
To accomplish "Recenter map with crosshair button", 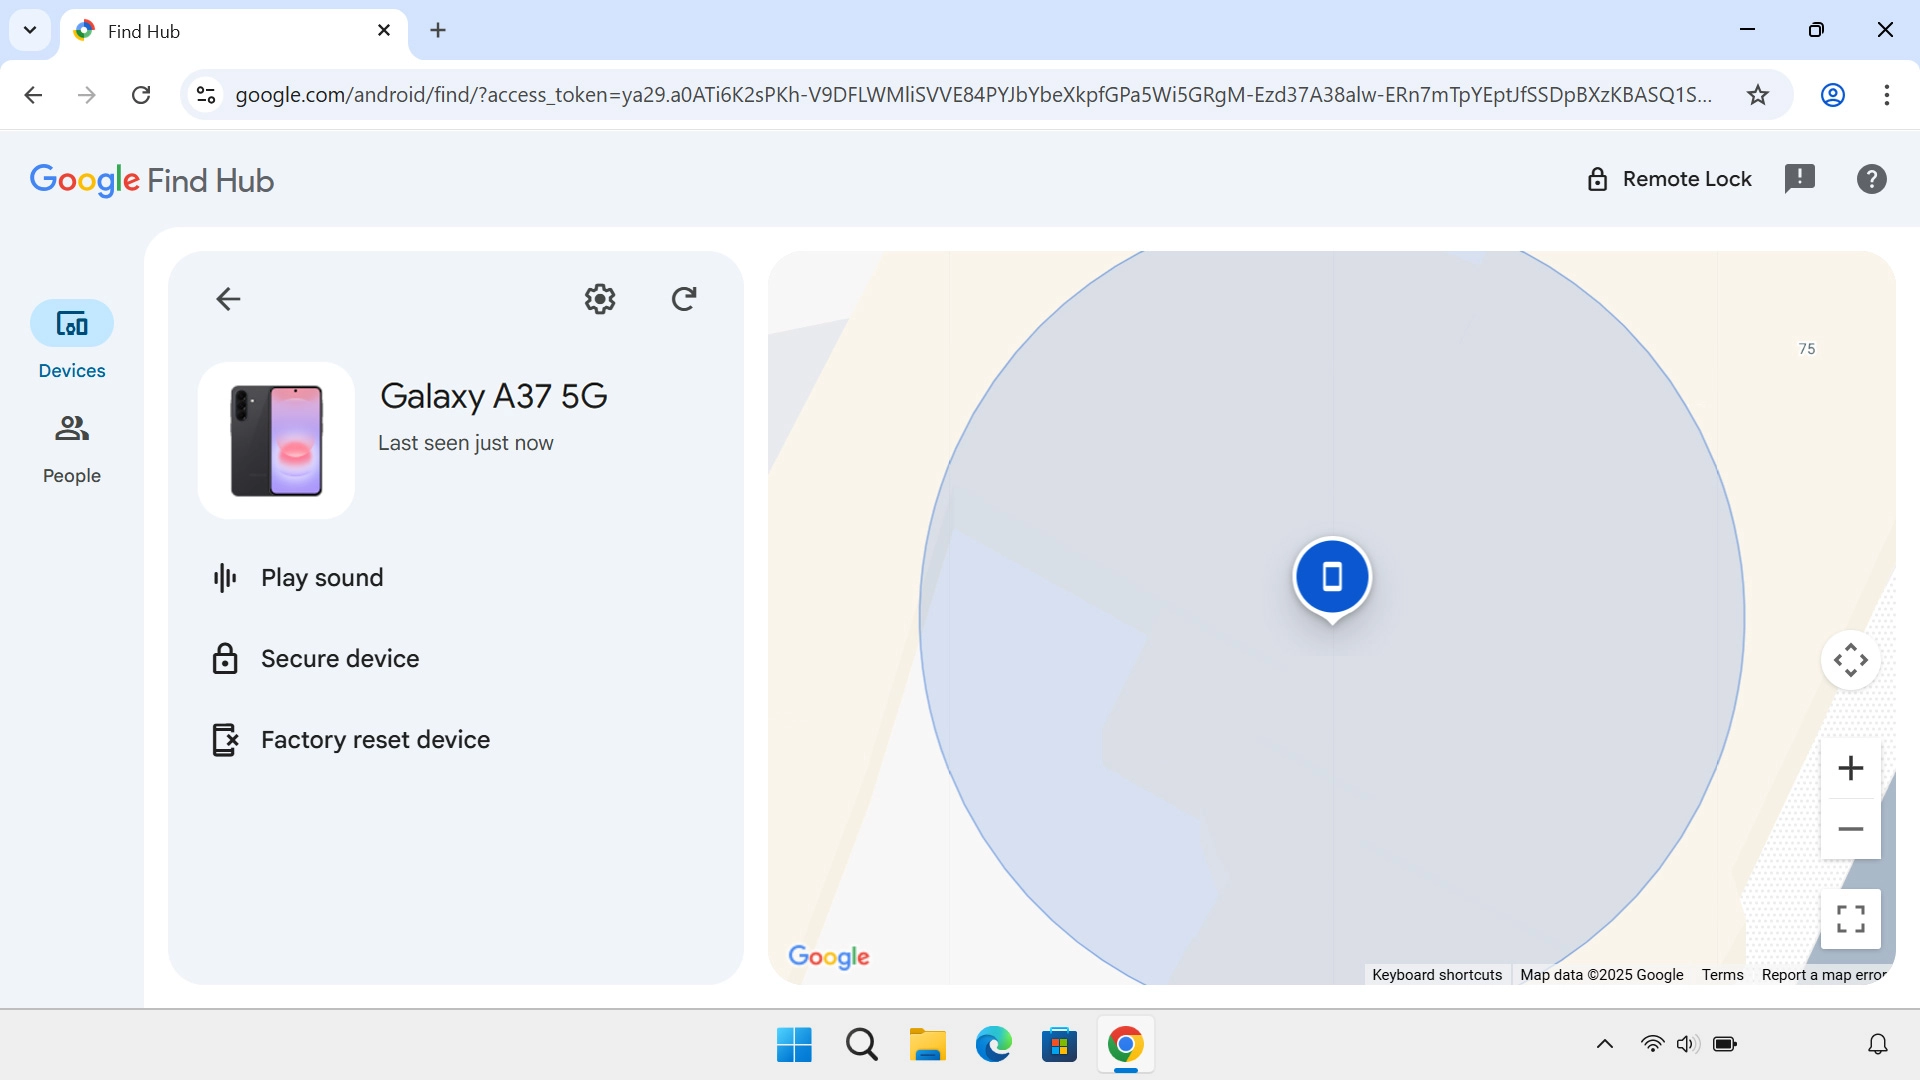I will [1851, 660].
